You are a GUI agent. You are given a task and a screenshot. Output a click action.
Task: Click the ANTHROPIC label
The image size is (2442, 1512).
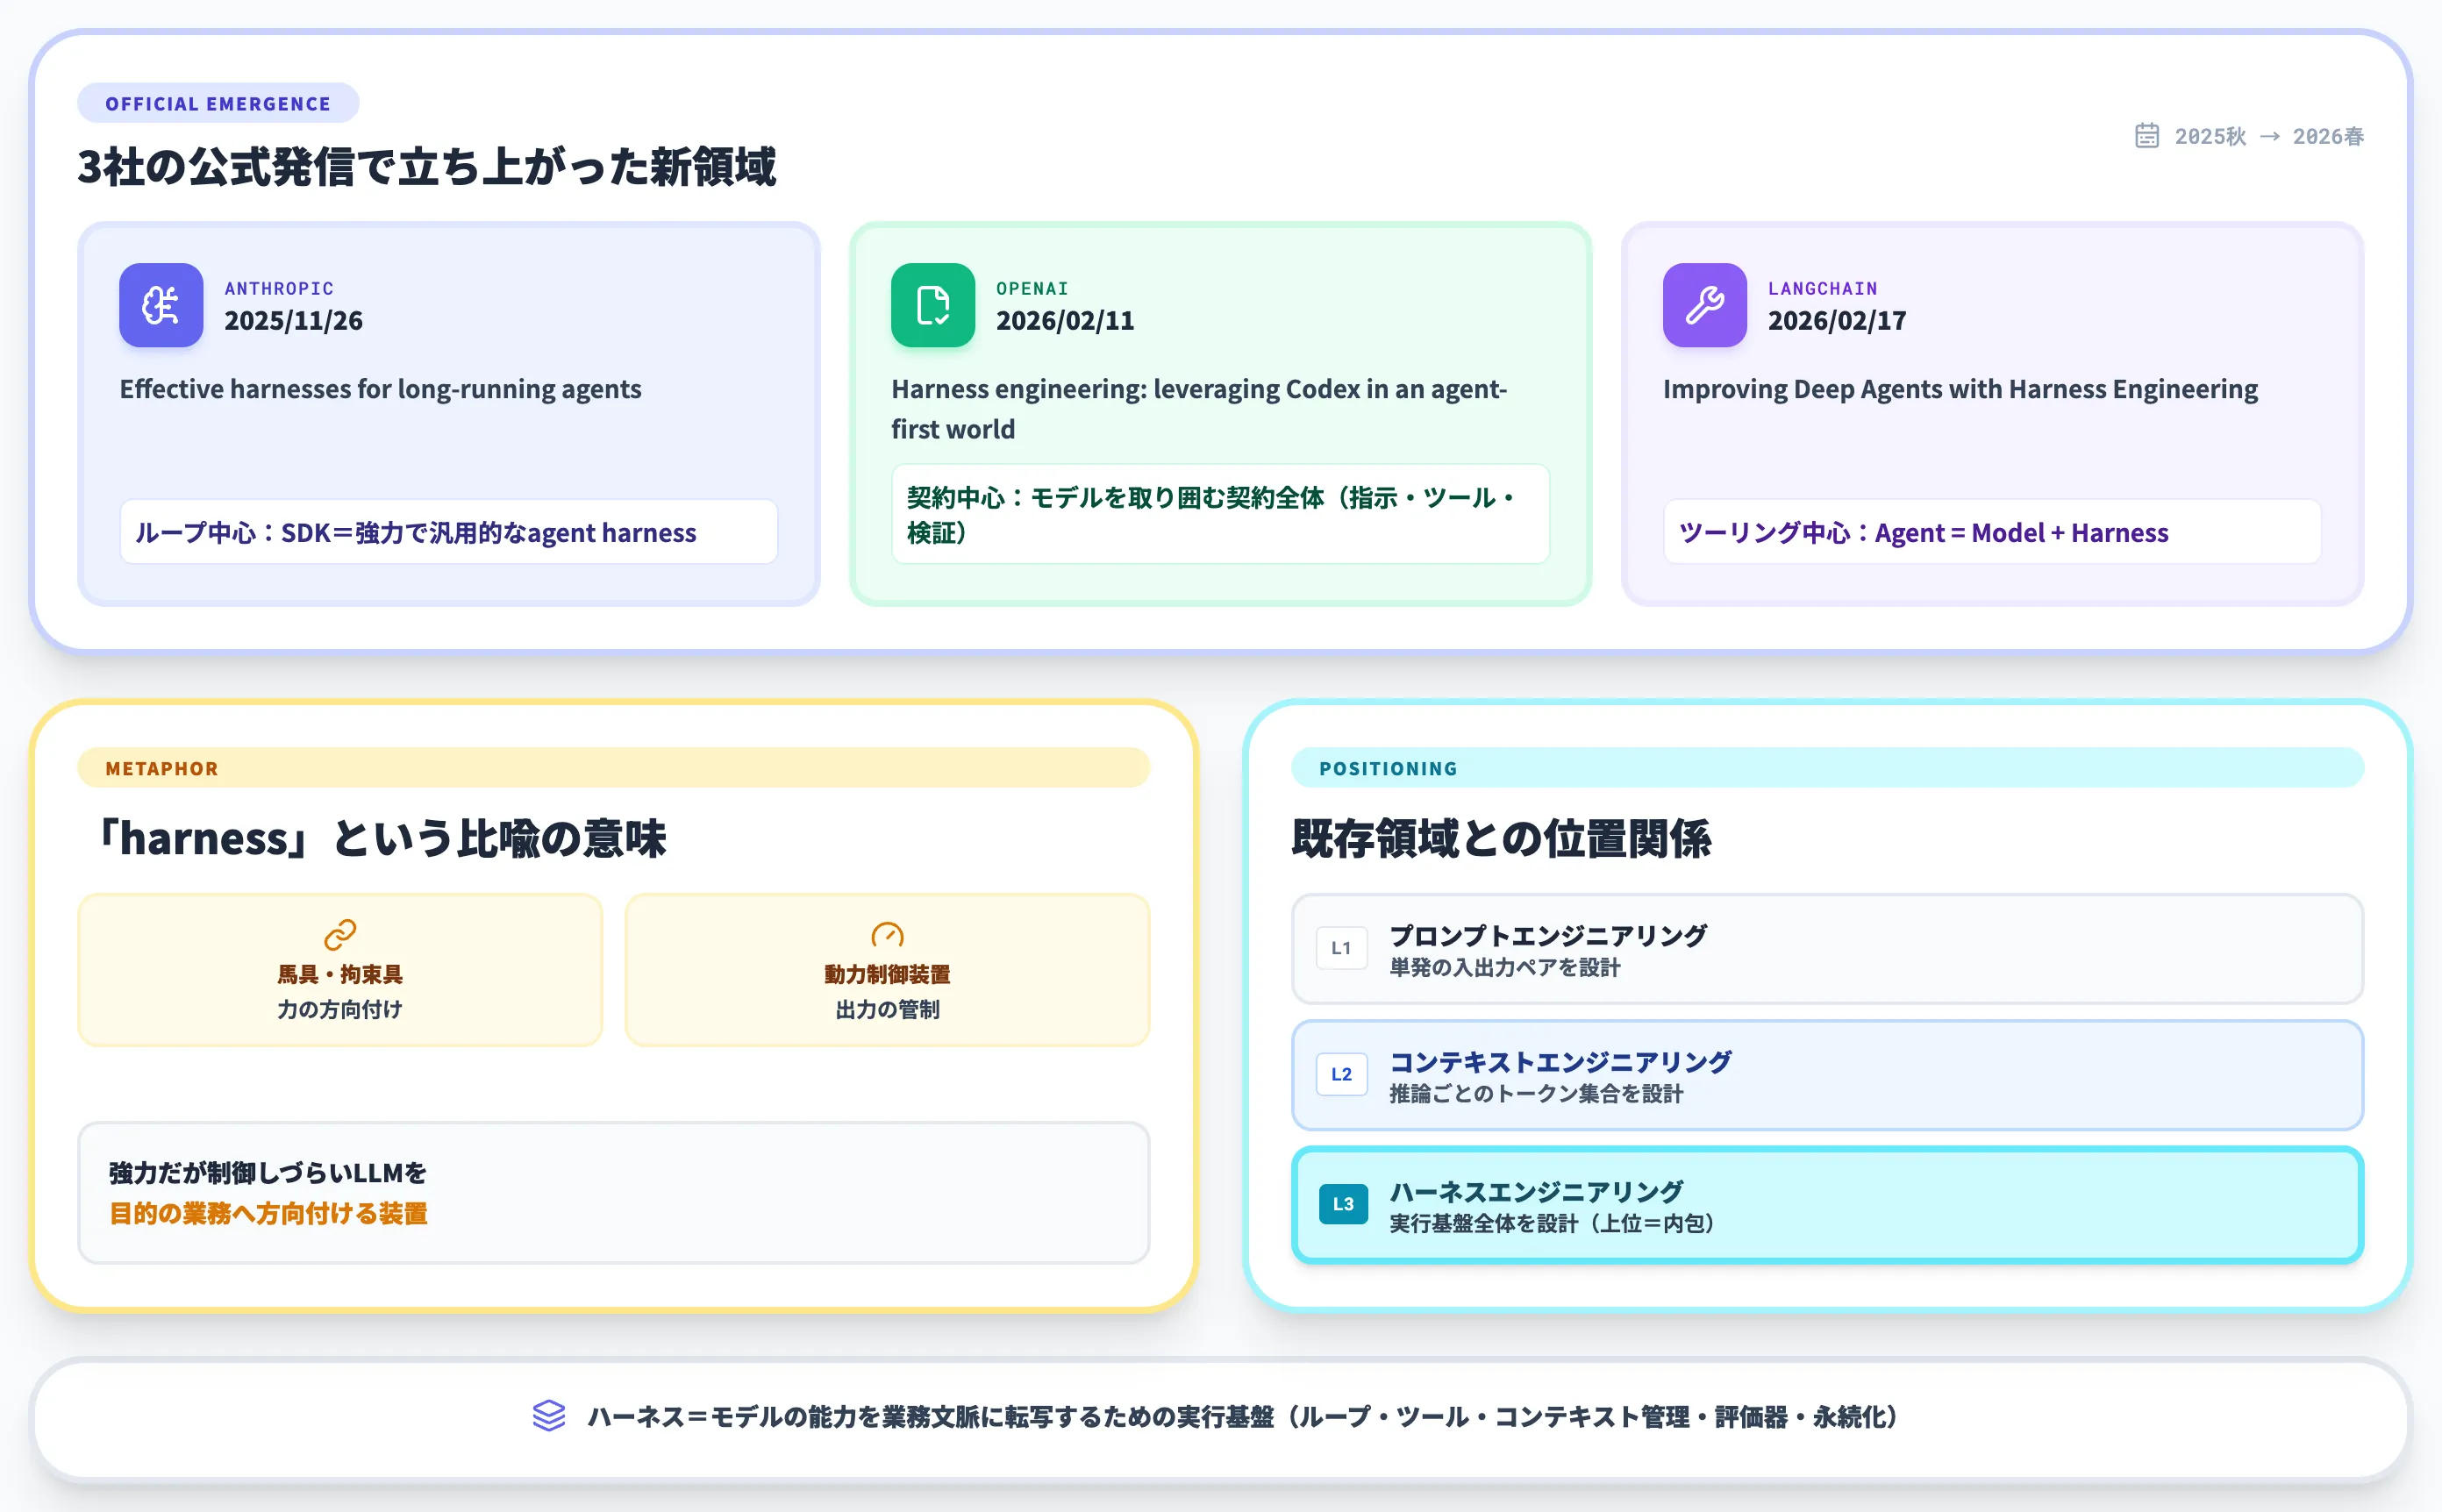tap(279, 288)
